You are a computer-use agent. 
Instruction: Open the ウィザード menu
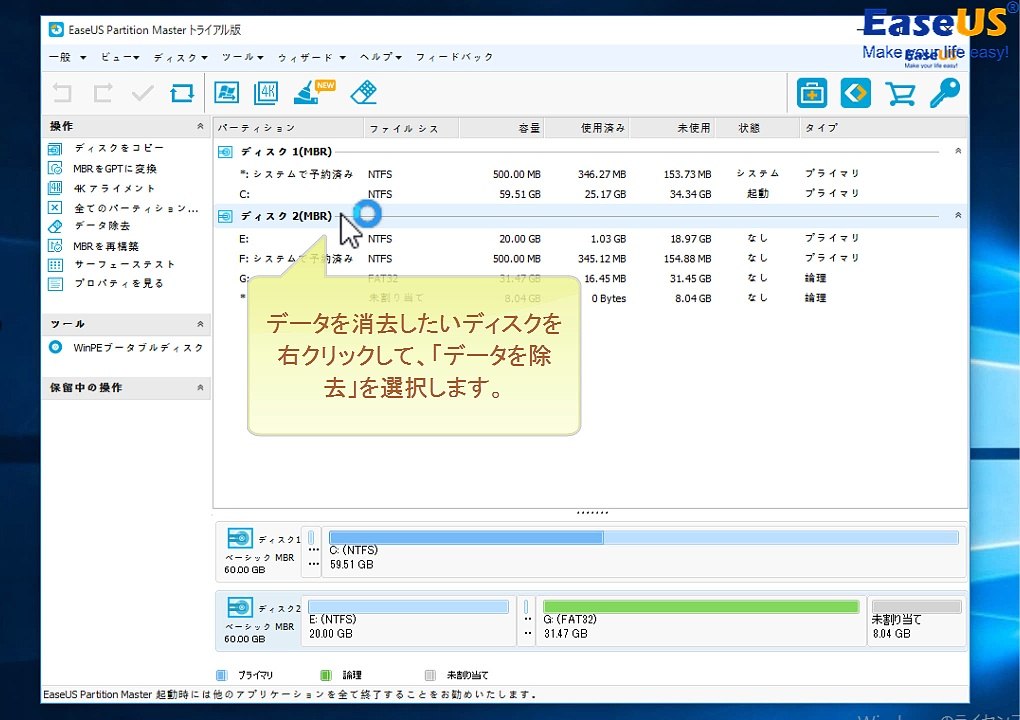[x=312, y=57]
